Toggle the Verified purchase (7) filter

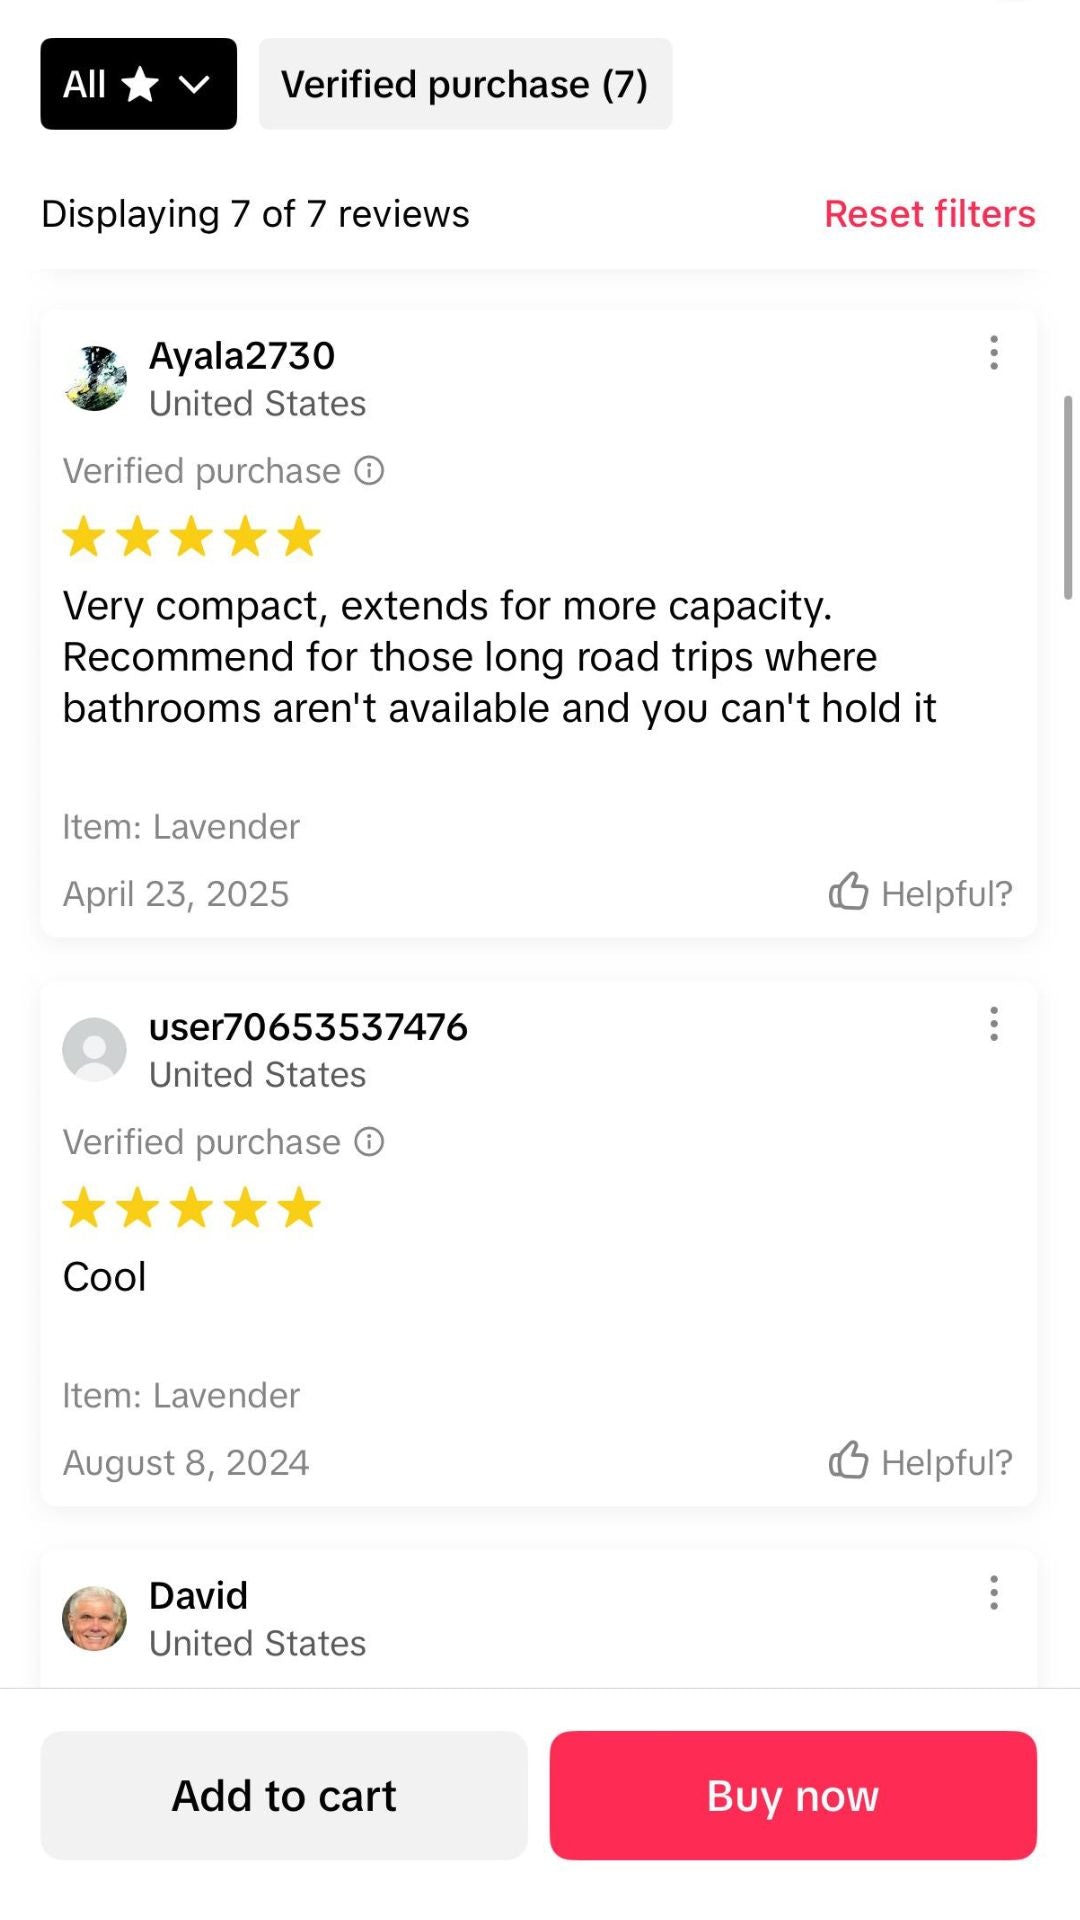click(465, 84)
